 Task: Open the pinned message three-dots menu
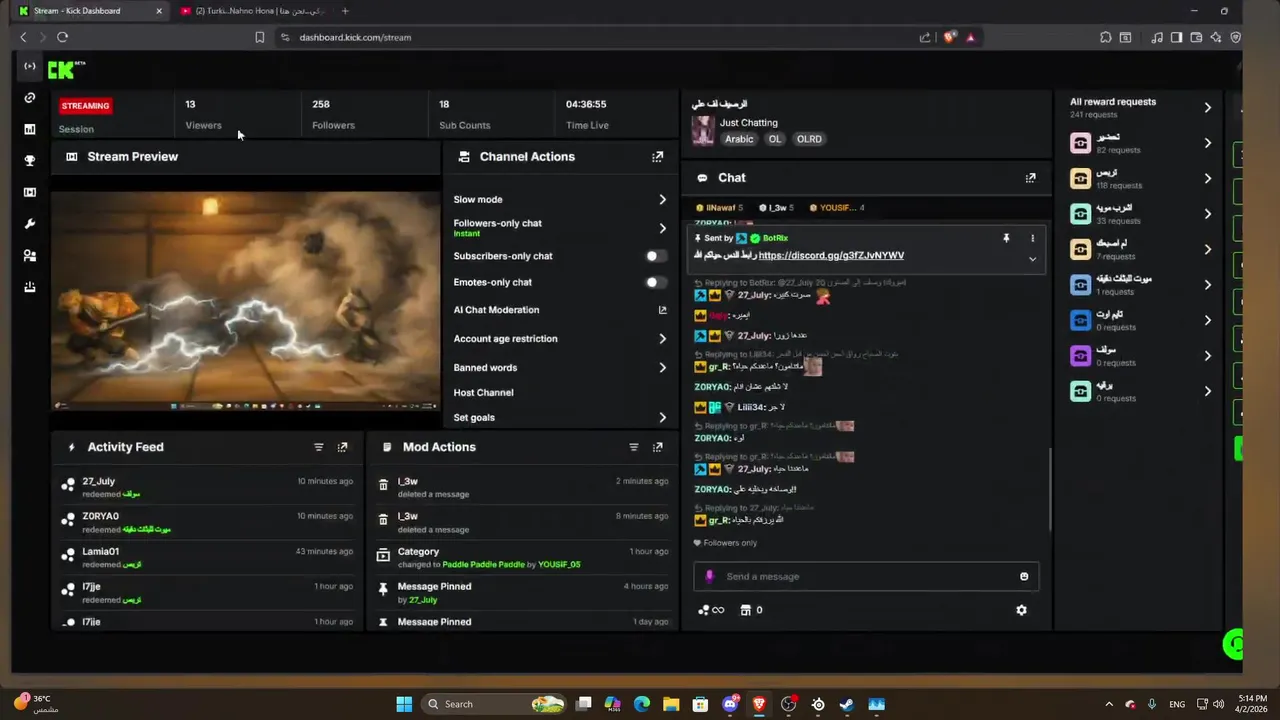[1033, 239]
